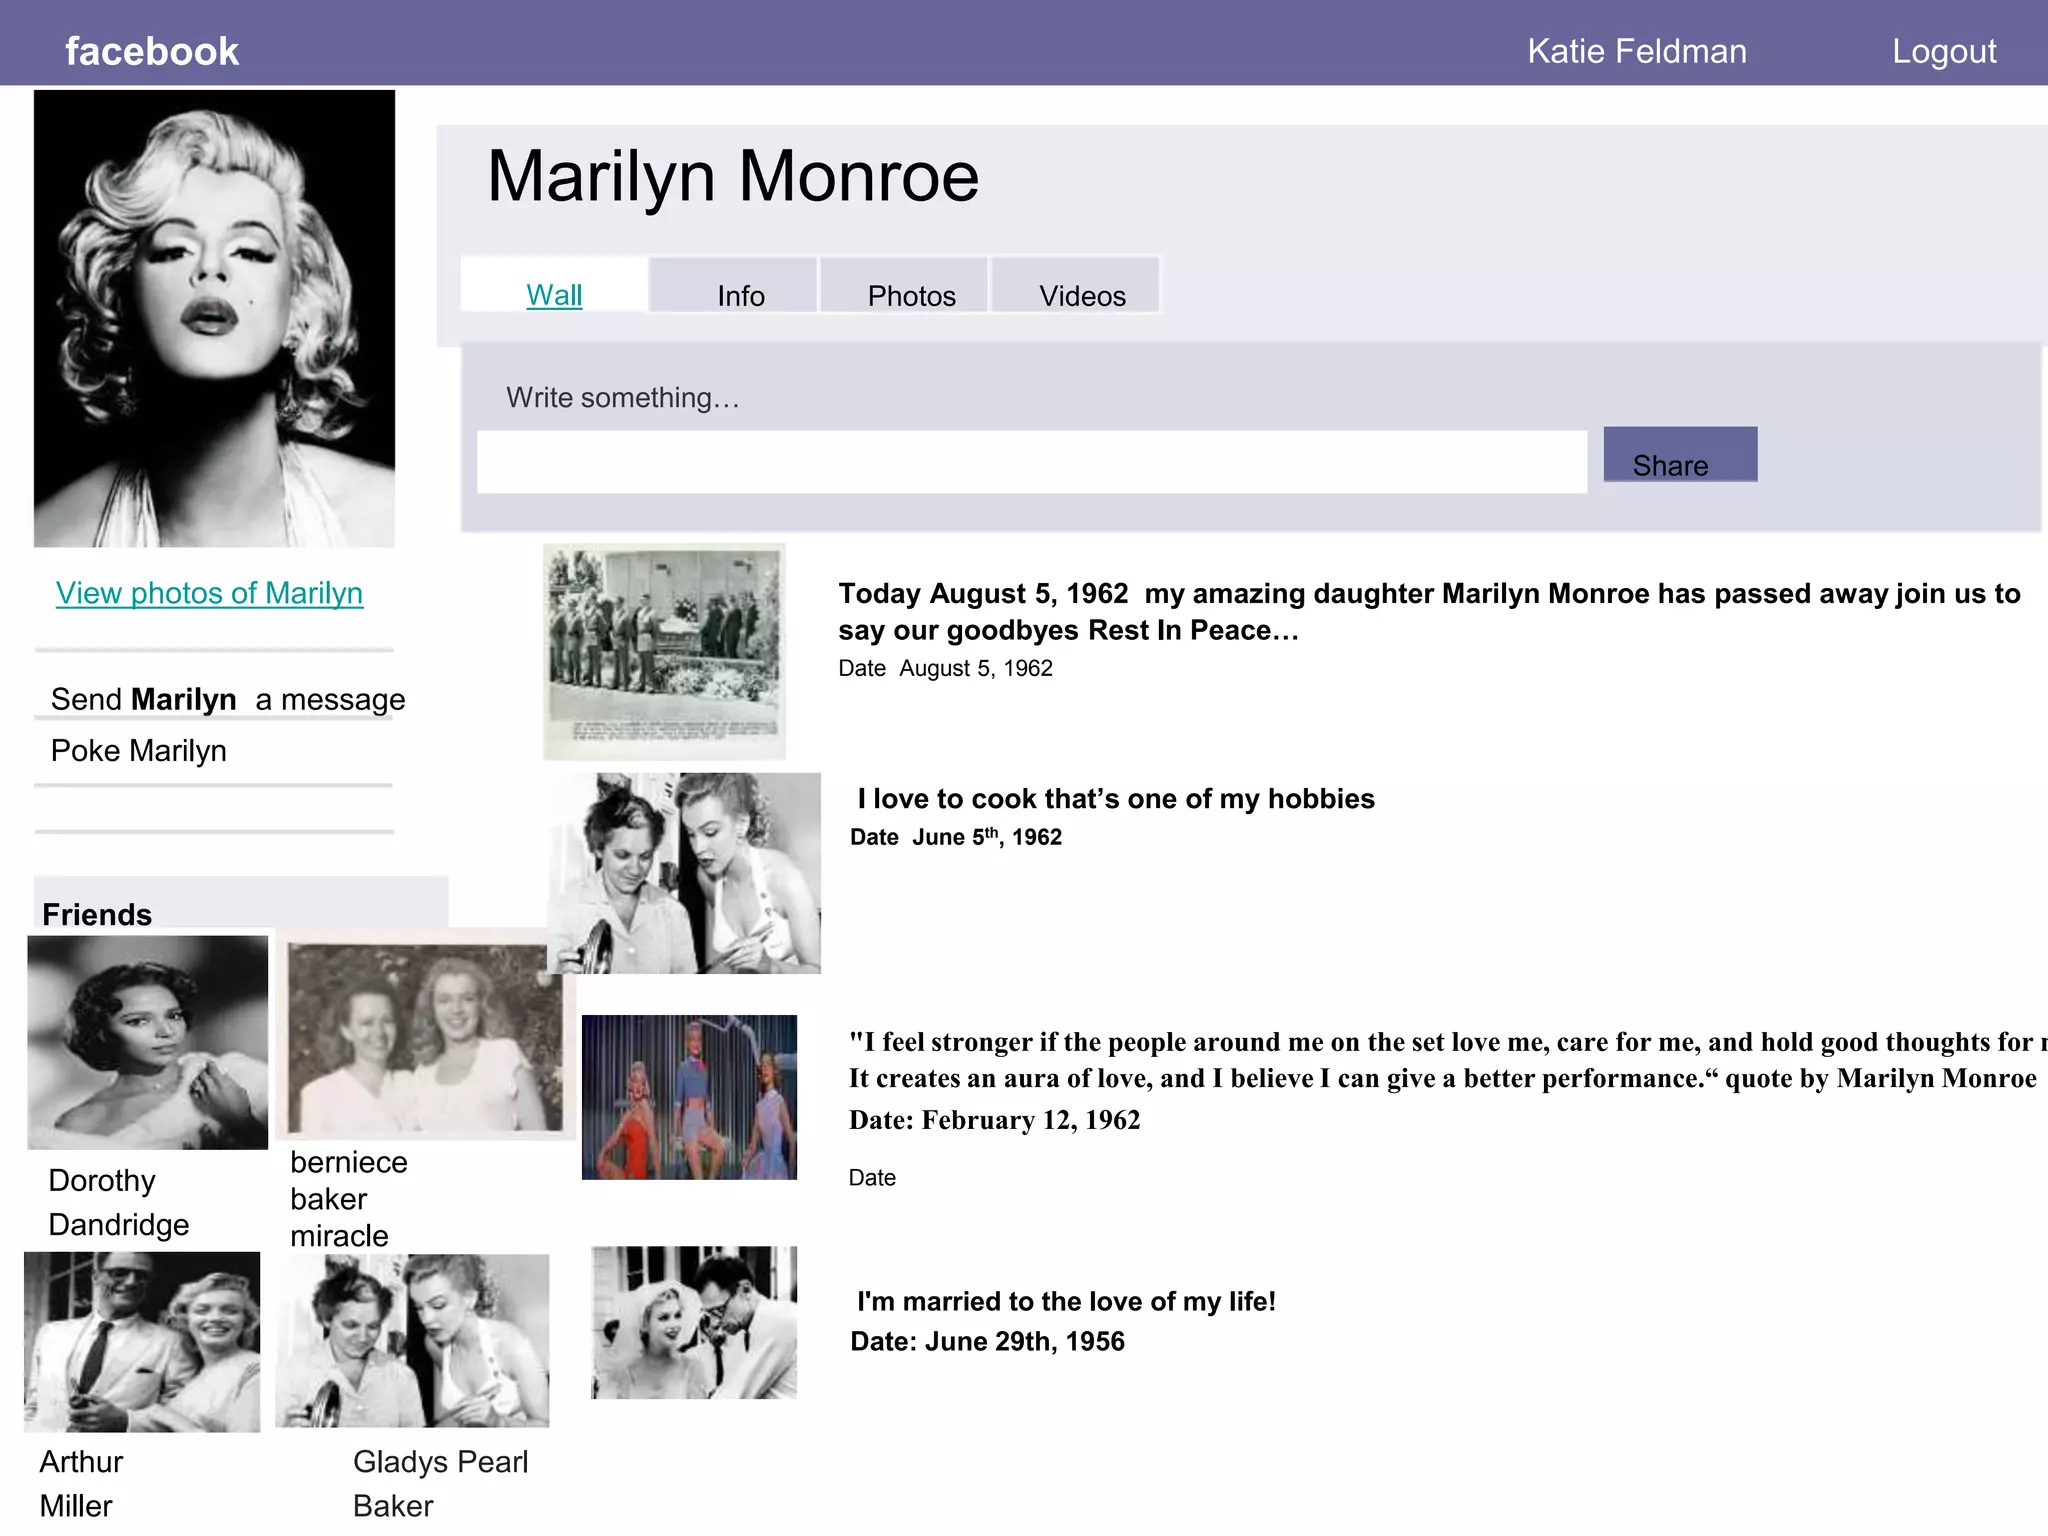The width and height of the screenshot is (2048, 1536).
Task: Open the colorful stage performance photo
Action: (x=689, y=1097)
